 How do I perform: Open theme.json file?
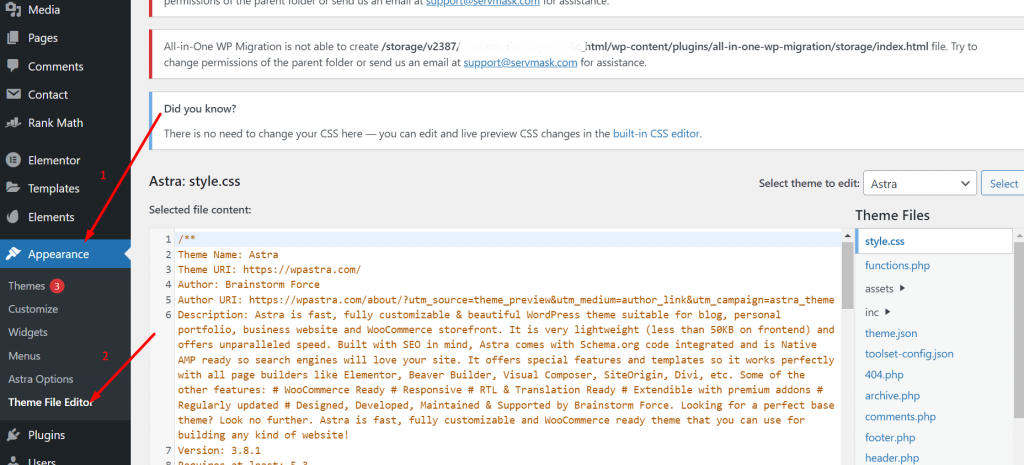[891, 333]
